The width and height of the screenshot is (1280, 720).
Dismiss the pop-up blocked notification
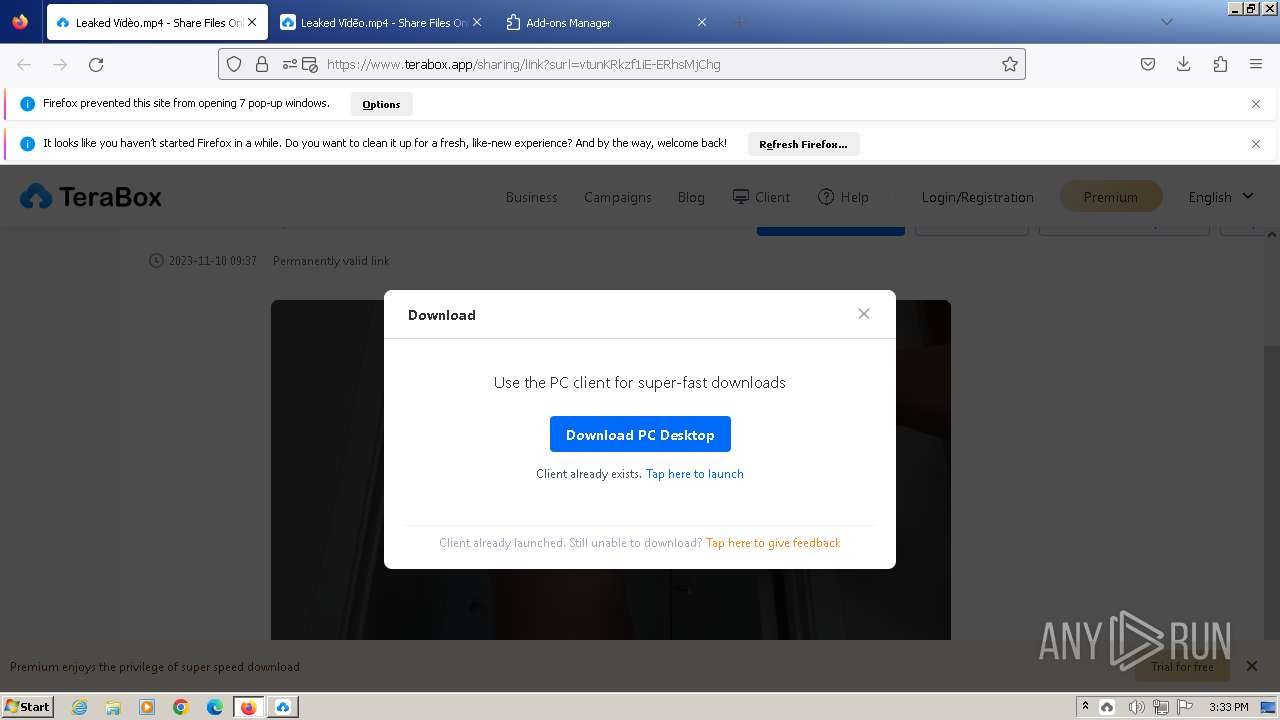click(1256, 104)
